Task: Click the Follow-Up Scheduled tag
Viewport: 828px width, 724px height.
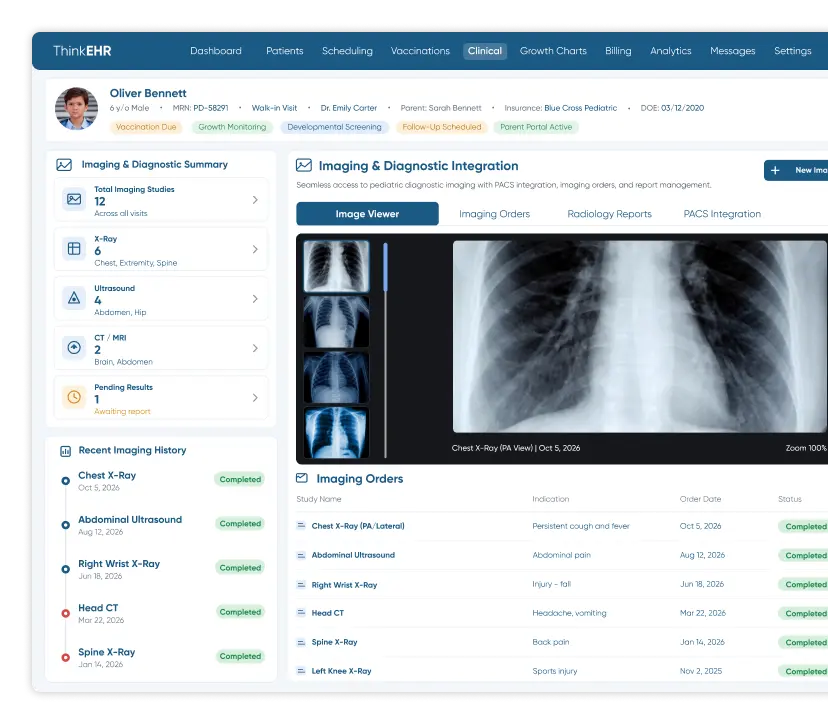Action: (x=441, y=127)
